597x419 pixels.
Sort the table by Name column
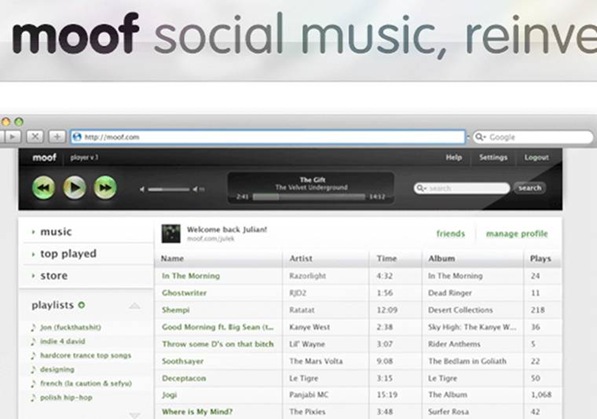click(x=172, y=258)
